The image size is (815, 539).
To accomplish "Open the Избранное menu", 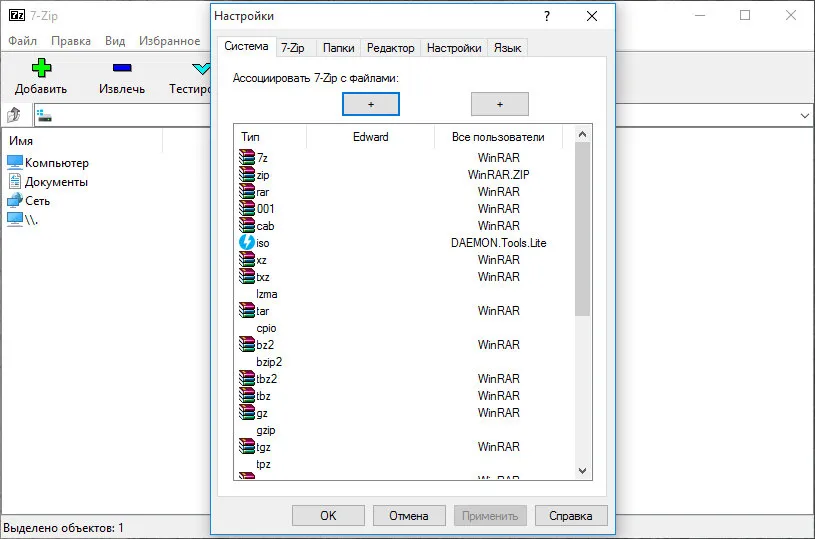I will point(169,41).
